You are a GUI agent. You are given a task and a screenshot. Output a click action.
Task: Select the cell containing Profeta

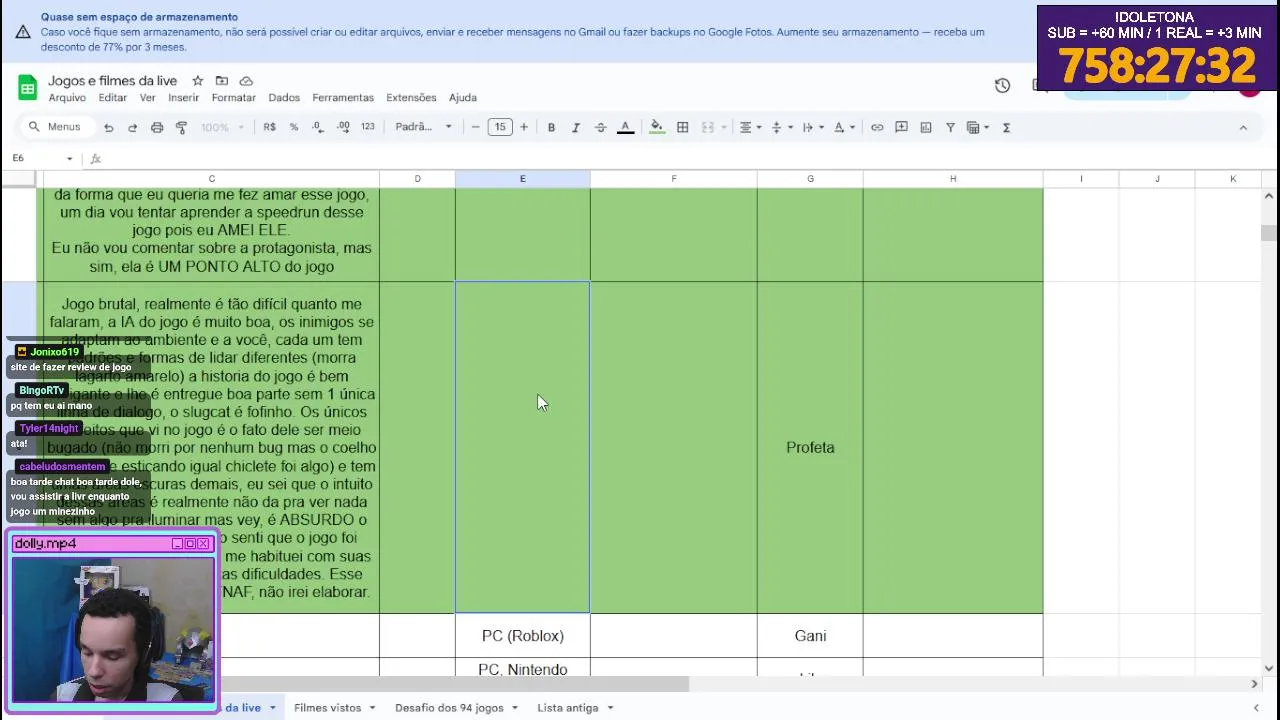coord(810,447)
